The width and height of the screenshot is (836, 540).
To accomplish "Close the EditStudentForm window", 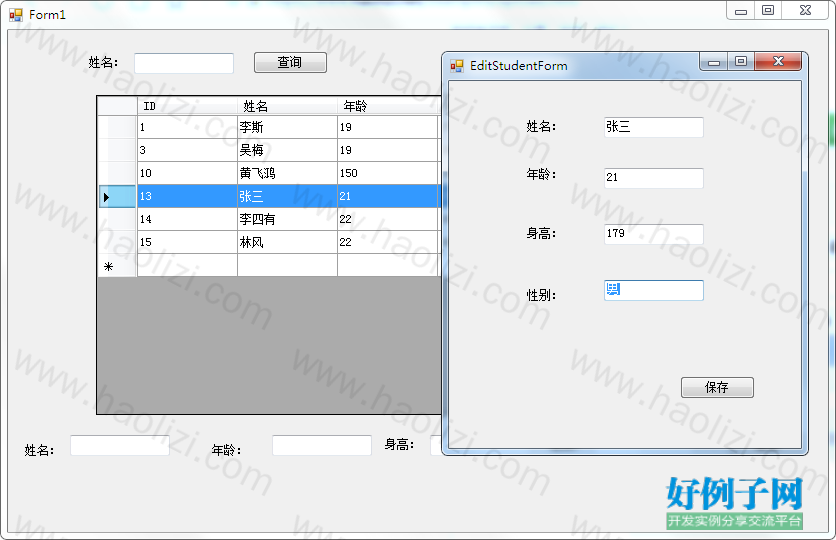I will pos(778,61).
